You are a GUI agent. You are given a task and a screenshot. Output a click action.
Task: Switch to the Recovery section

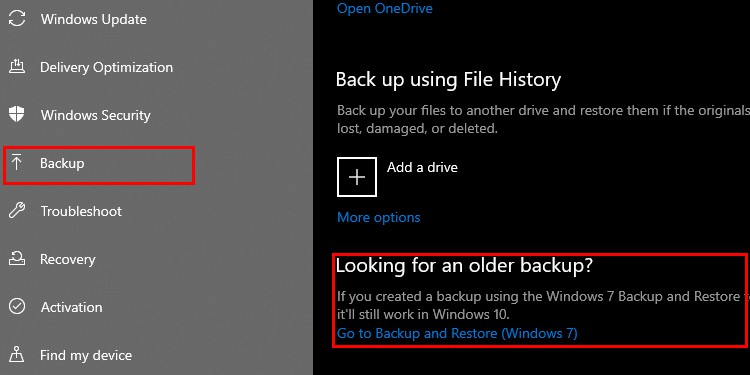68,259
